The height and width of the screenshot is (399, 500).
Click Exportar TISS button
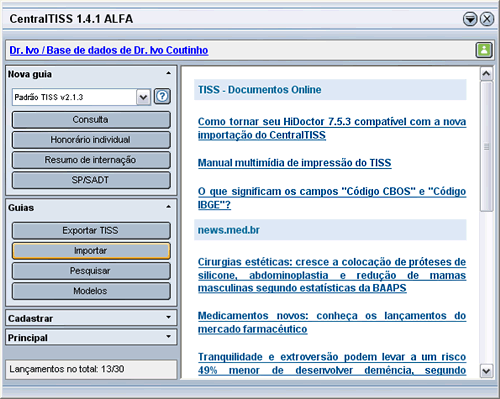point(91,231)
